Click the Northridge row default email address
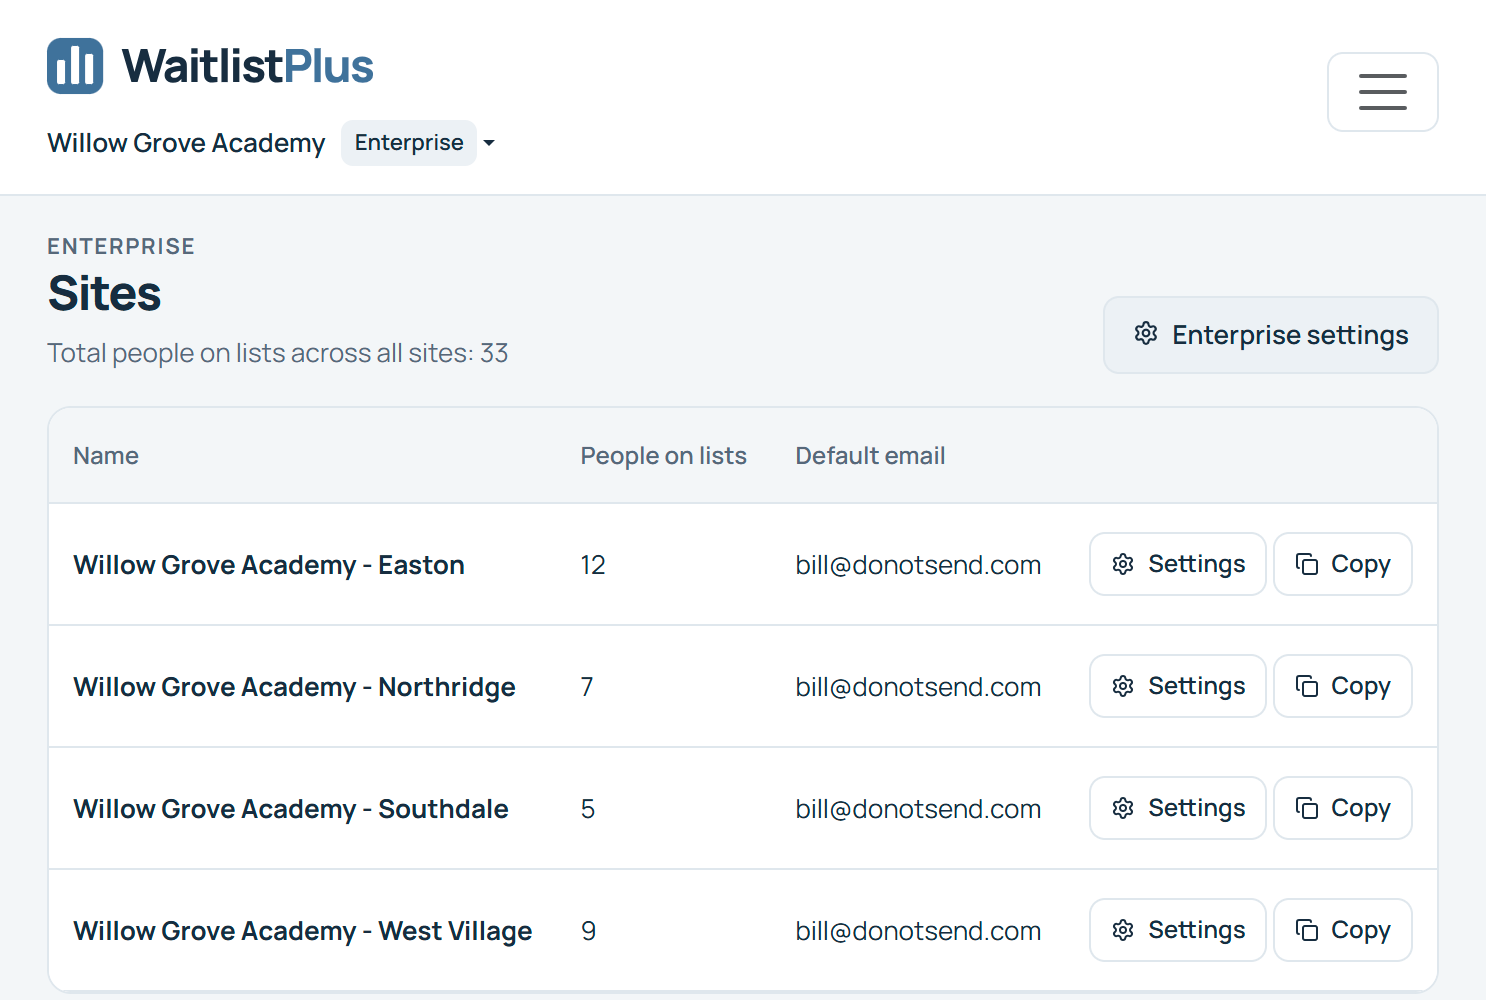Screen dimensions: 1486x1000 918,687
